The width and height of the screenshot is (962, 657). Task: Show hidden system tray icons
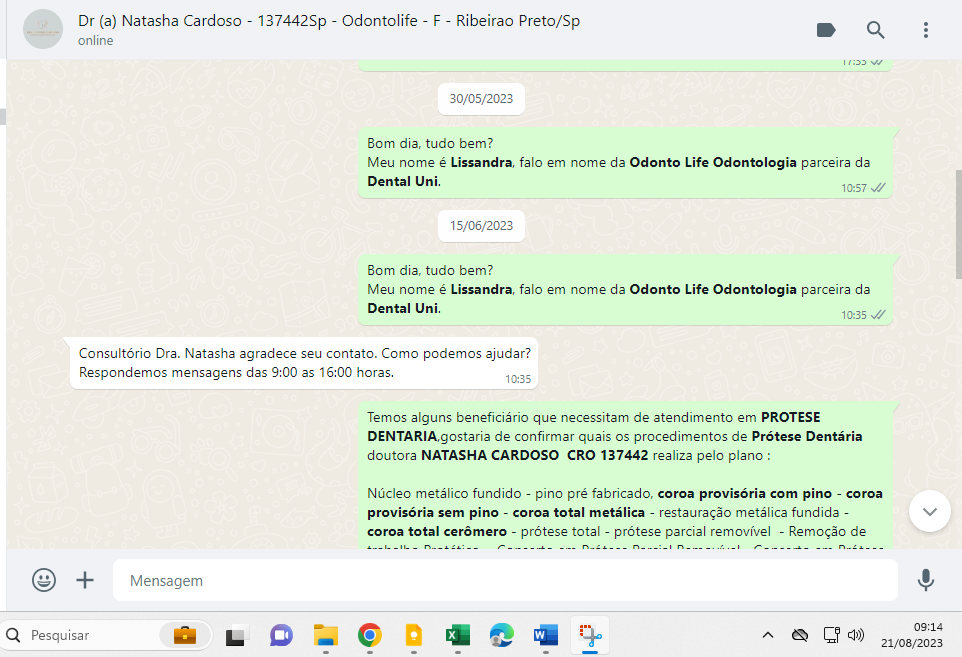coord(768,636)
